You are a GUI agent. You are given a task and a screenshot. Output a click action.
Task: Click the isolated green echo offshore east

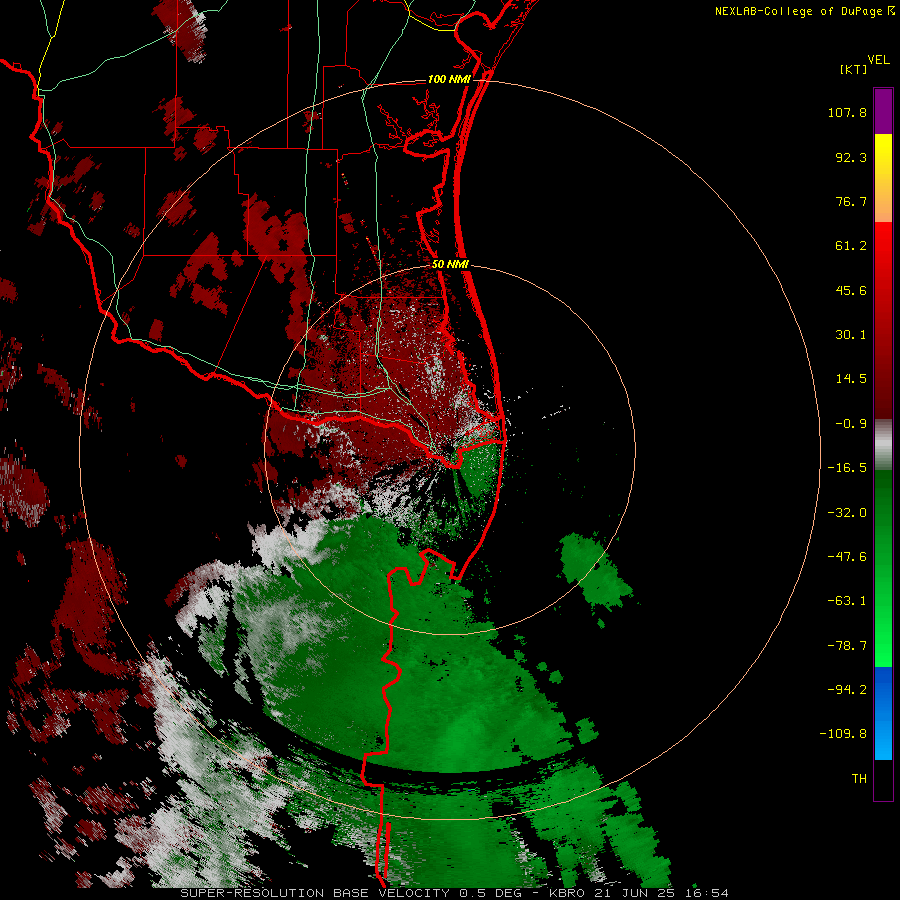click(596, 571)
